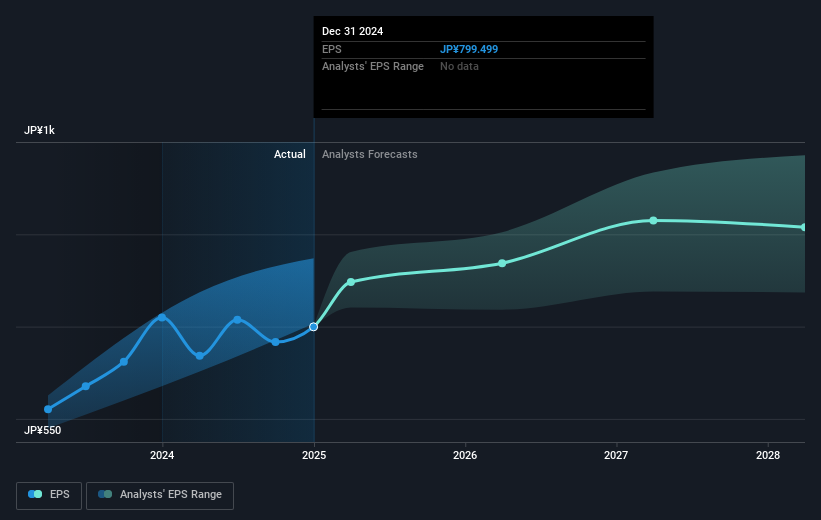Click the 'Dec 31 2024' tooltip date
The image size is (821, 520).
tap(352, 31)
